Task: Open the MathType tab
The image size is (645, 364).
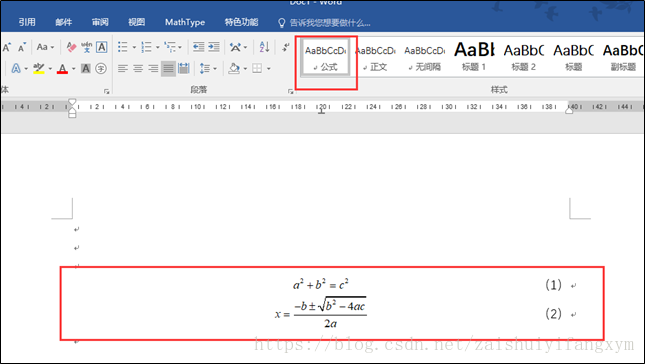Action: (185, 22)
